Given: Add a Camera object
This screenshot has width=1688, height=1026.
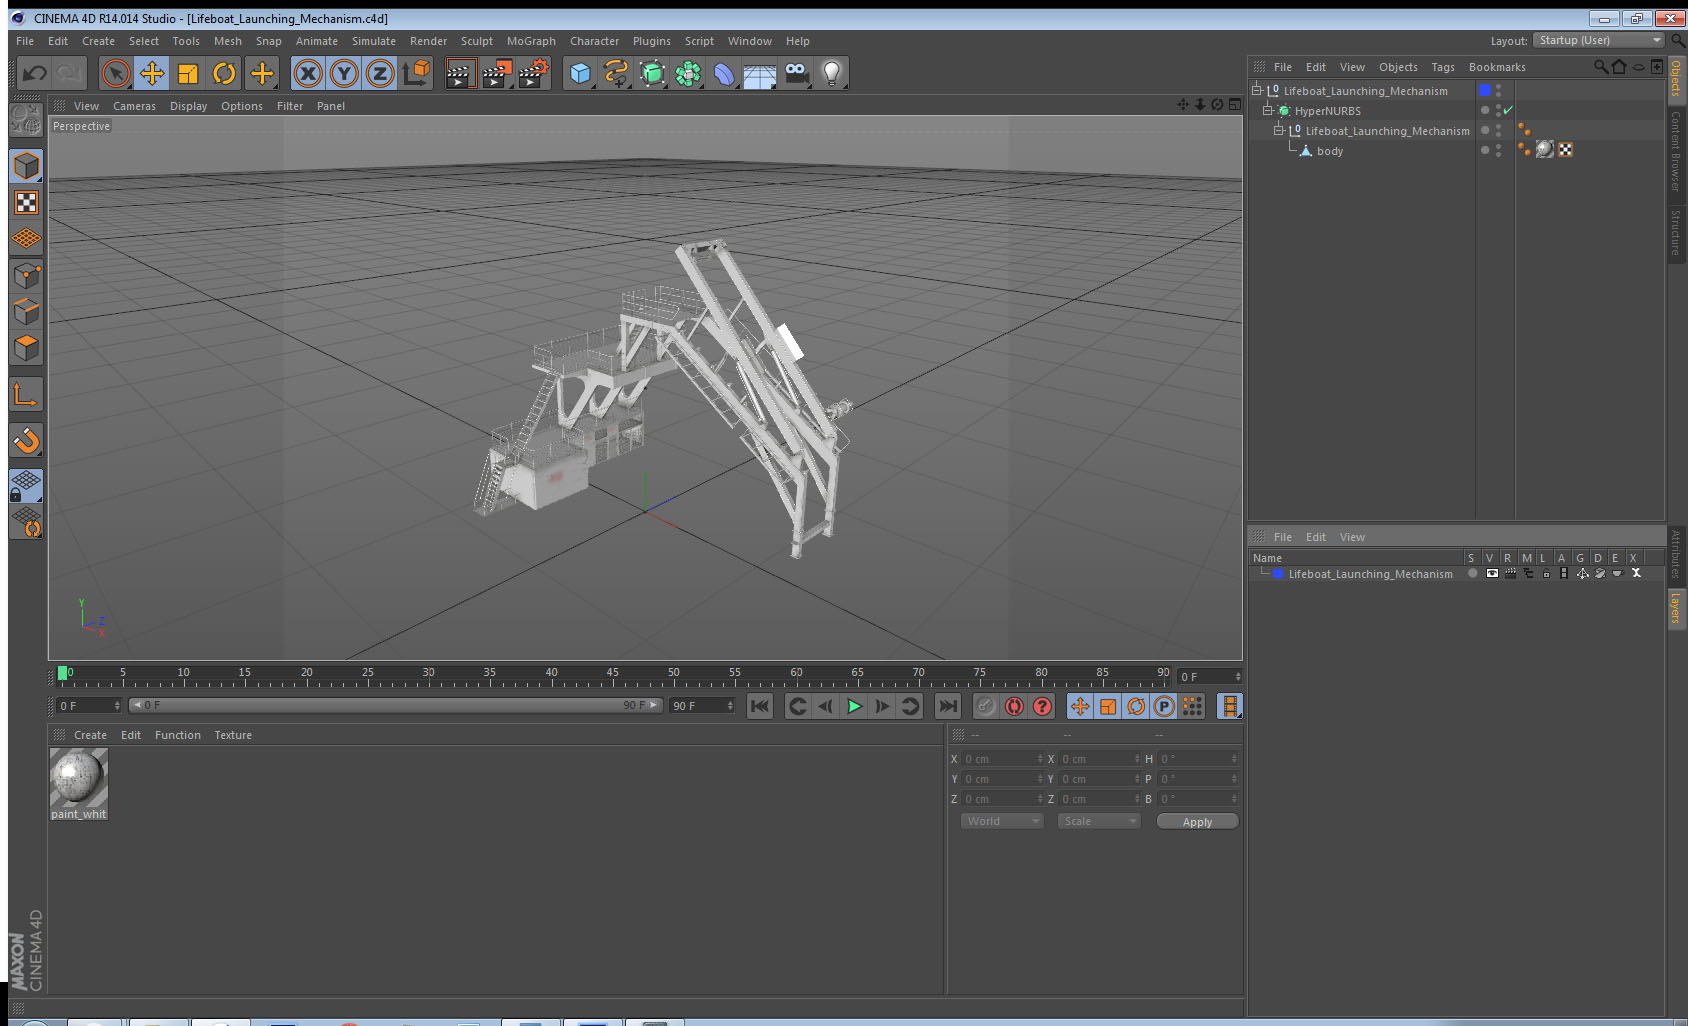Looking at the screenshot, I should (796, 73).
